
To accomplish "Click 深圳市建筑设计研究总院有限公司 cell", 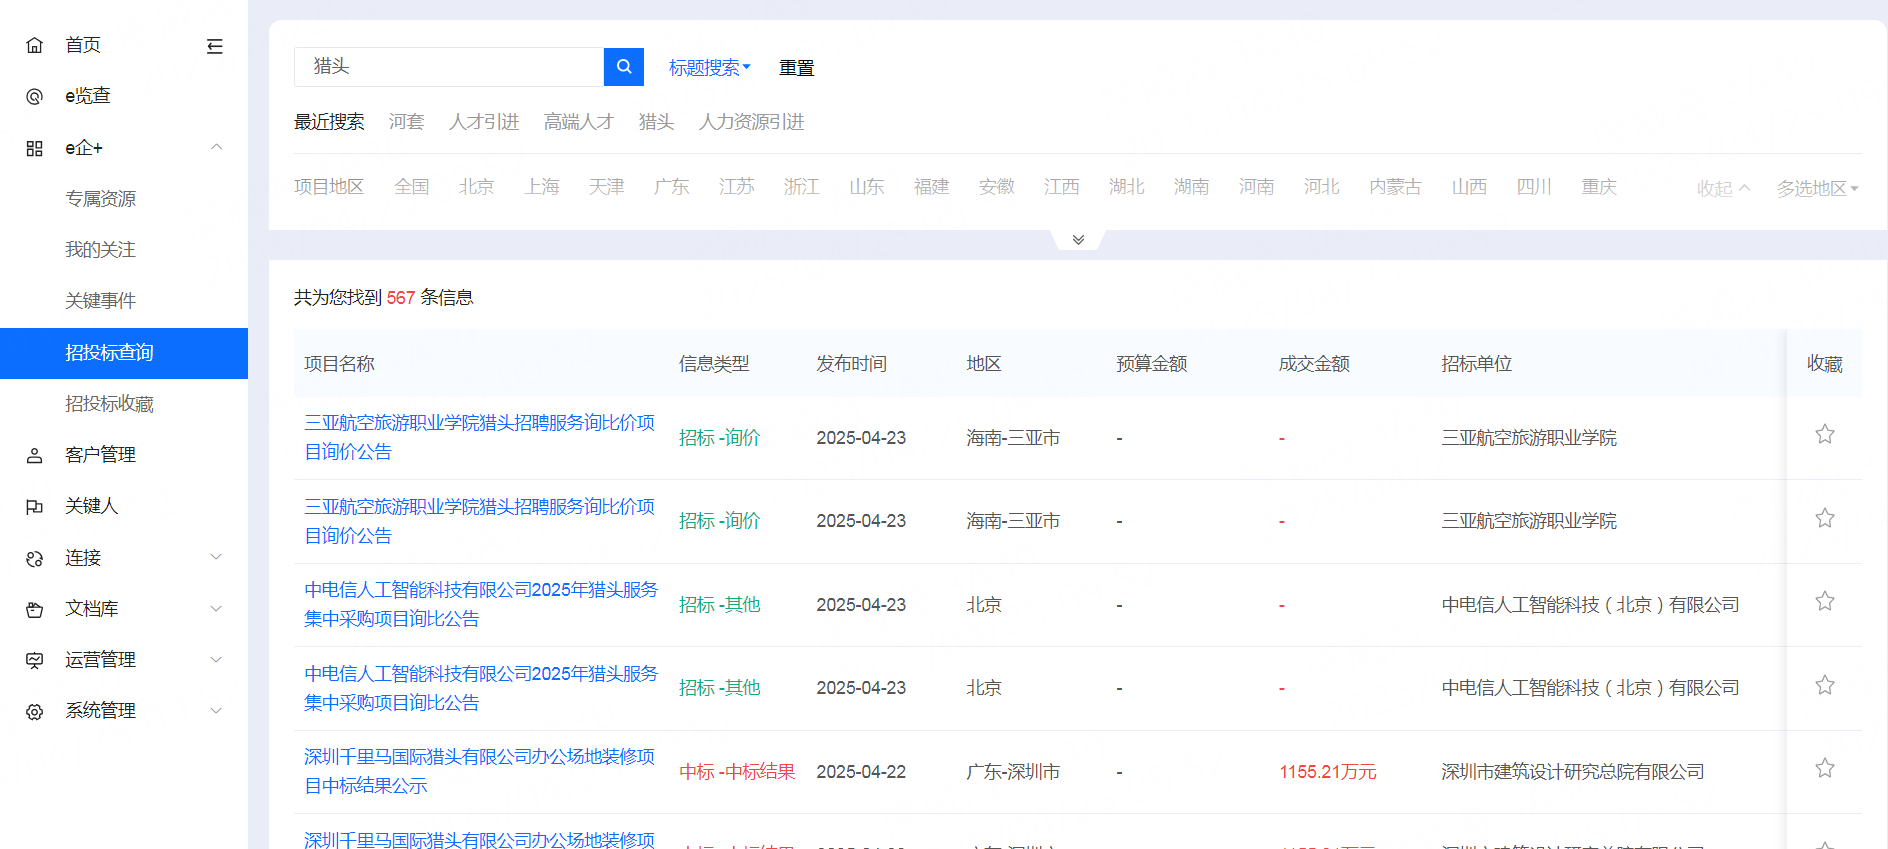I will tap(1573, 772).
